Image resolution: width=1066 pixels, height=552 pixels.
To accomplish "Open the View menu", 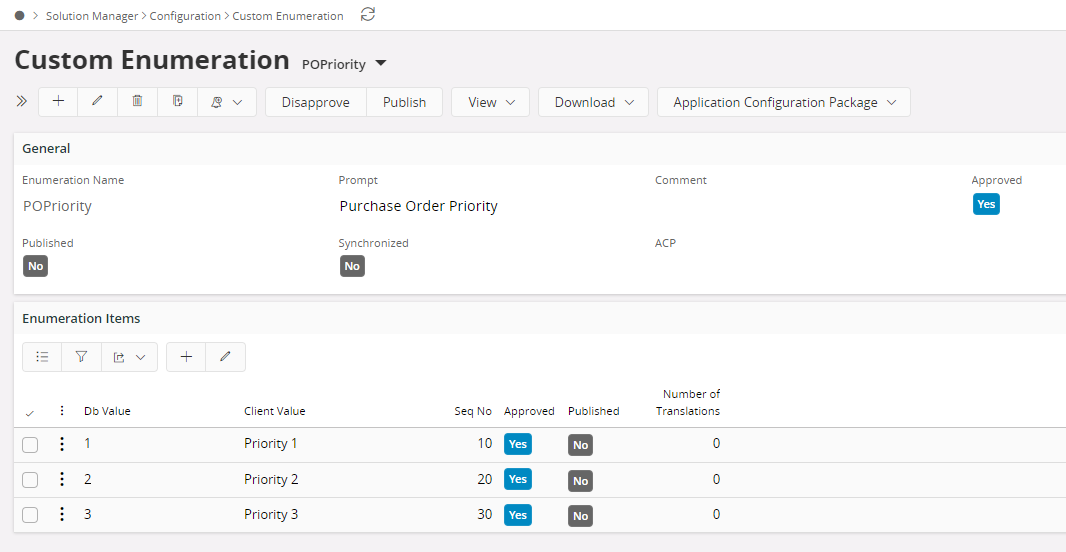I will click(489, 102).
